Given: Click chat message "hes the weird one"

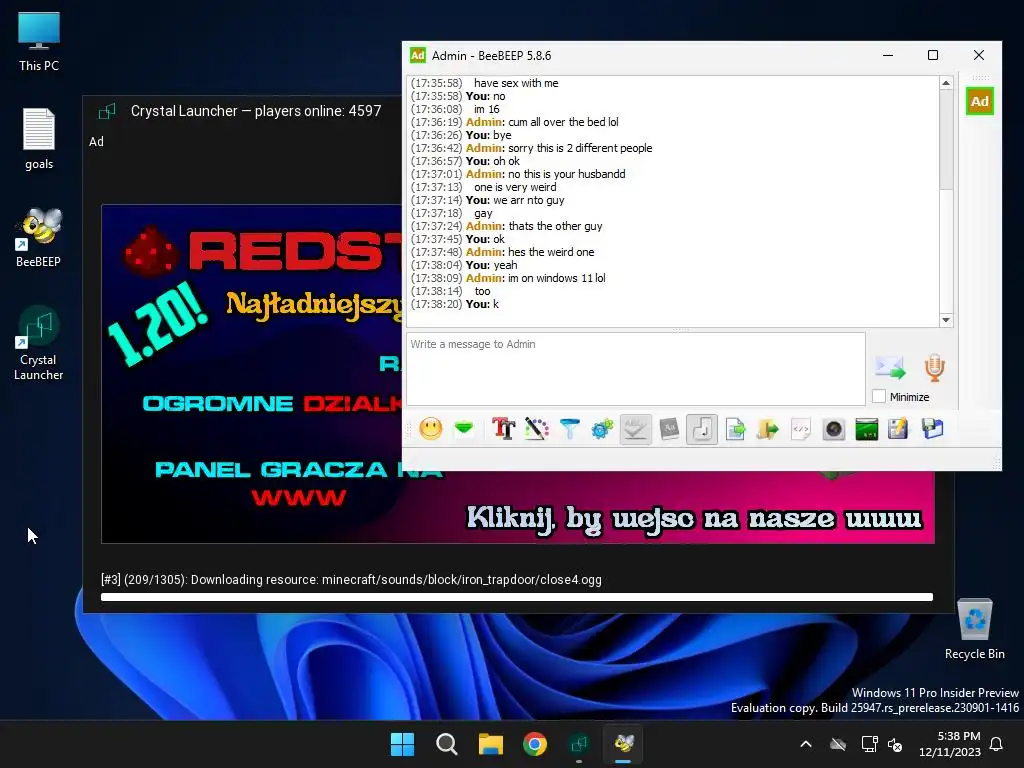Looking at the screenshot, I should tap(551, 252).
